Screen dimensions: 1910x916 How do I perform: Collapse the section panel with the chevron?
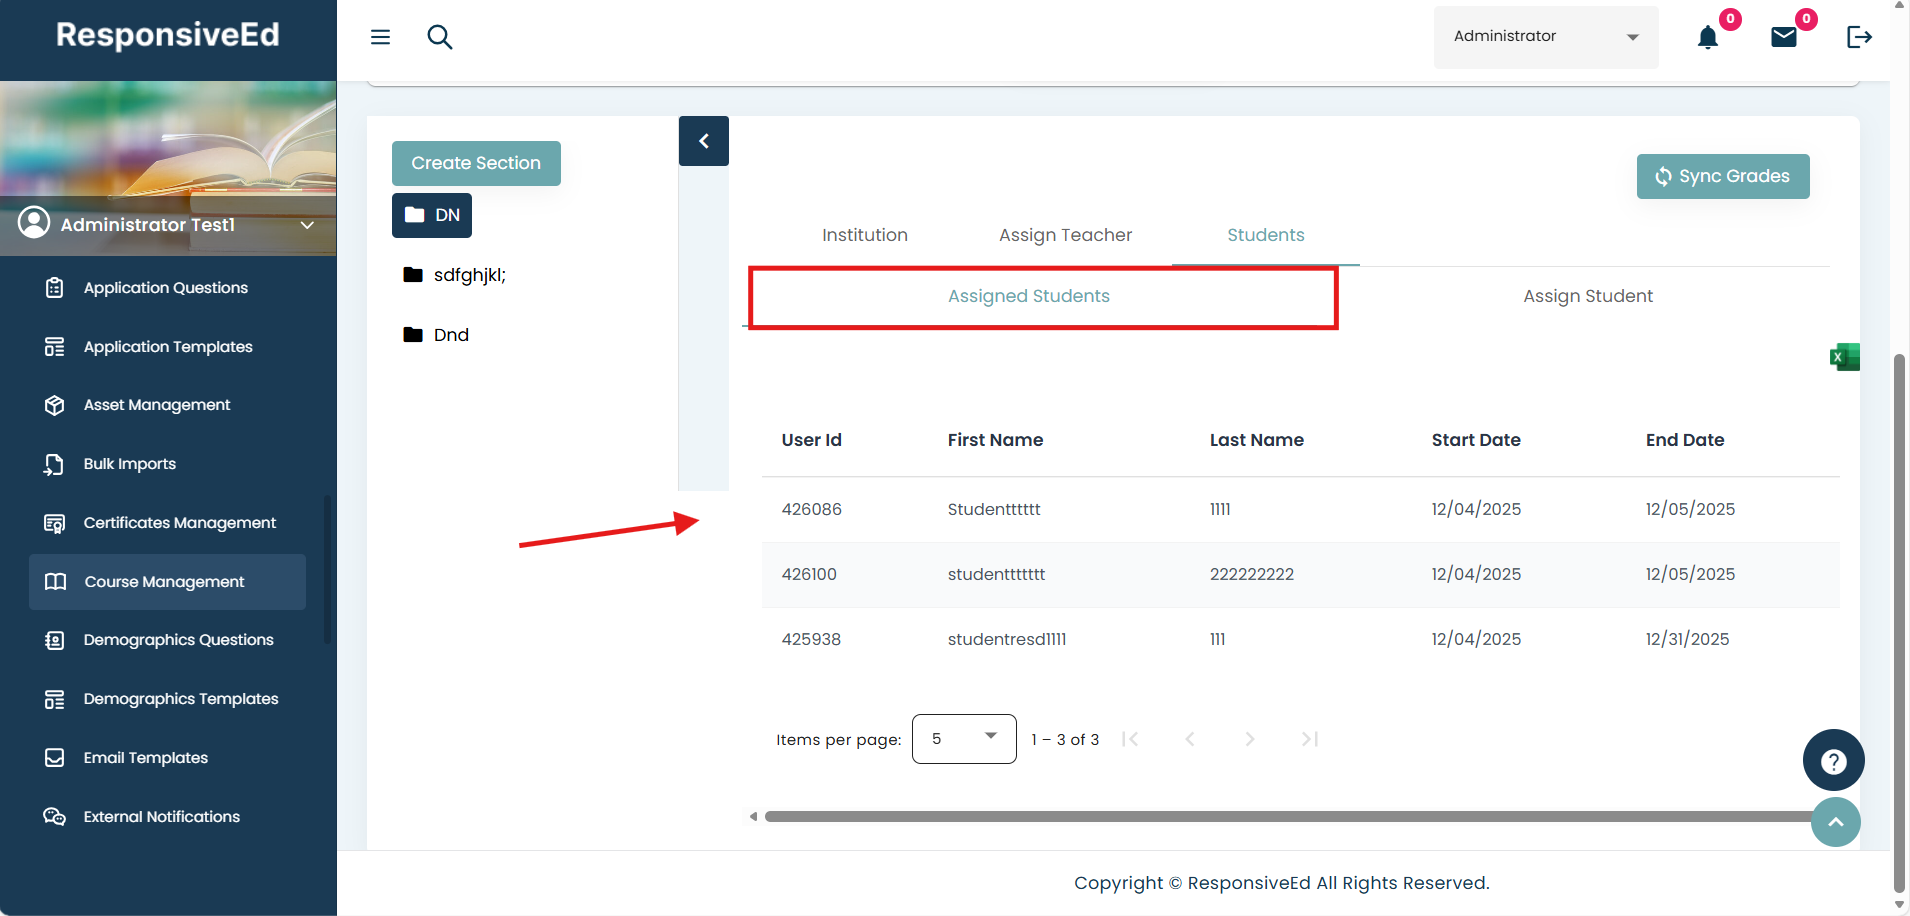coord(704,141)
